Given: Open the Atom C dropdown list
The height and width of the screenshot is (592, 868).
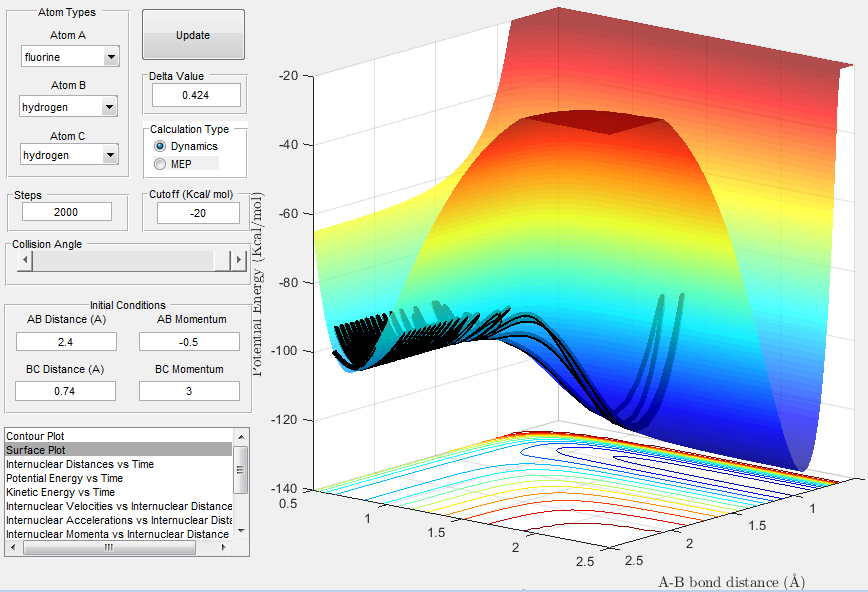Looking at the screenshot, I should (110, 155).
